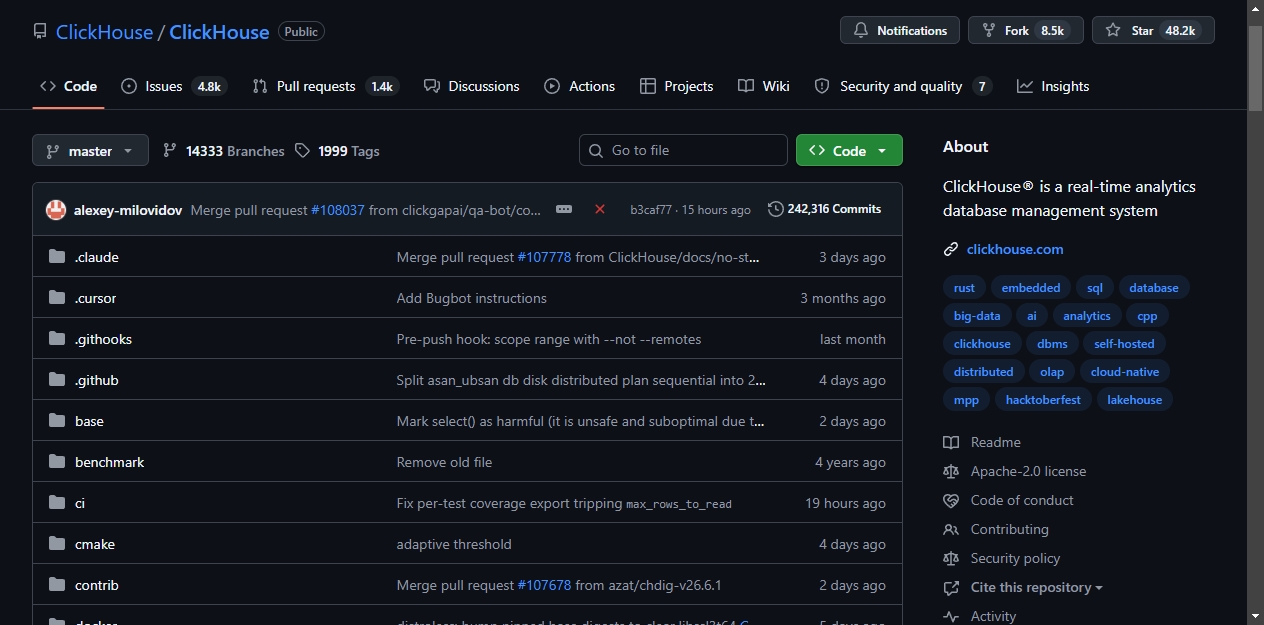Viewport: 1264px width, 625px height.
Task: Expand commit message ellipsis button
Action: click(564, 209)
